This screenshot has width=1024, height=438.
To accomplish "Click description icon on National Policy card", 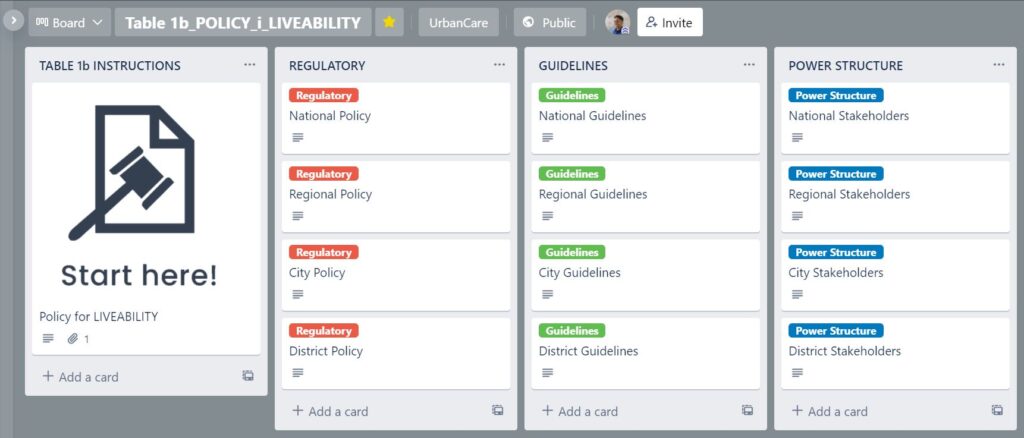I will tap(298, 138).
